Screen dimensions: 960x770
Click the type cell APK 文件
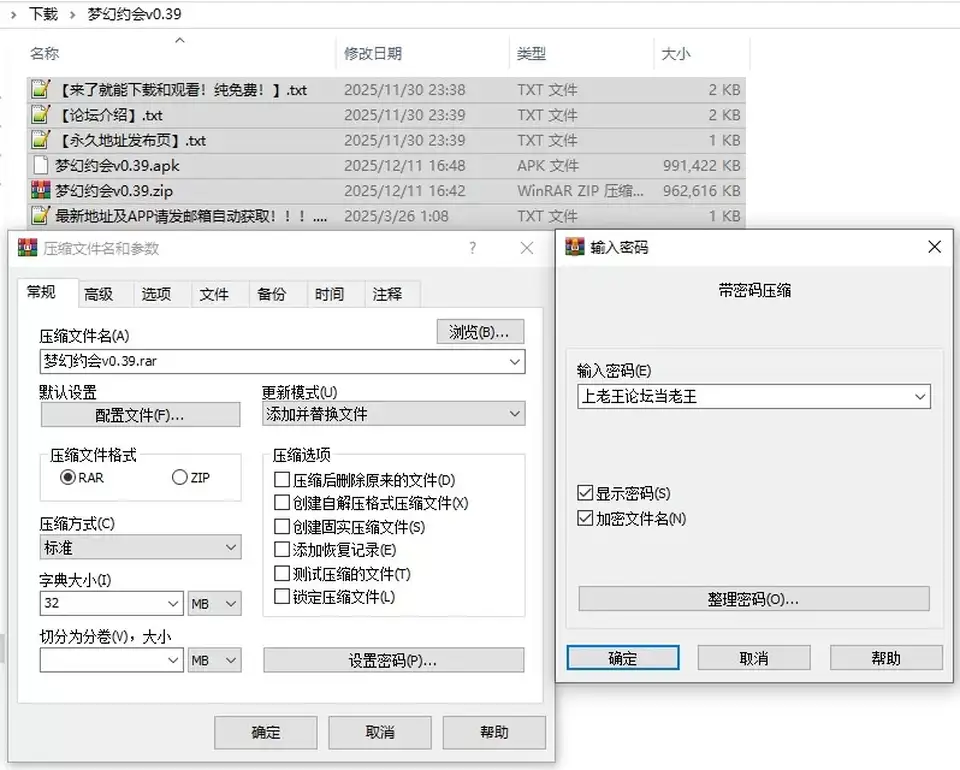547,165
